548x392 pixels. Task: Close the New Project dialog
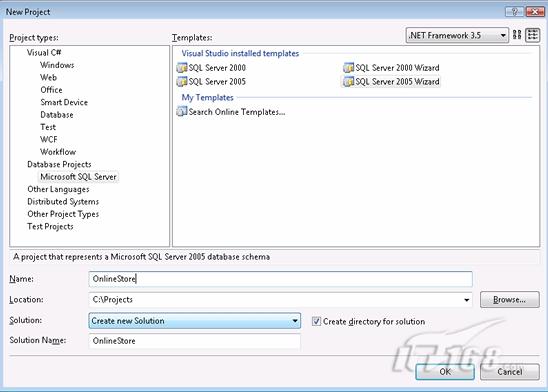[535, 12]
